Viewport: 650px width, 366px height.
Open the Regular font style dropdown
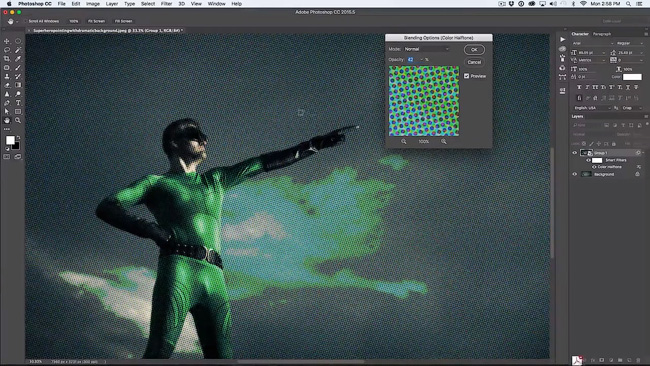coord(629,43)
